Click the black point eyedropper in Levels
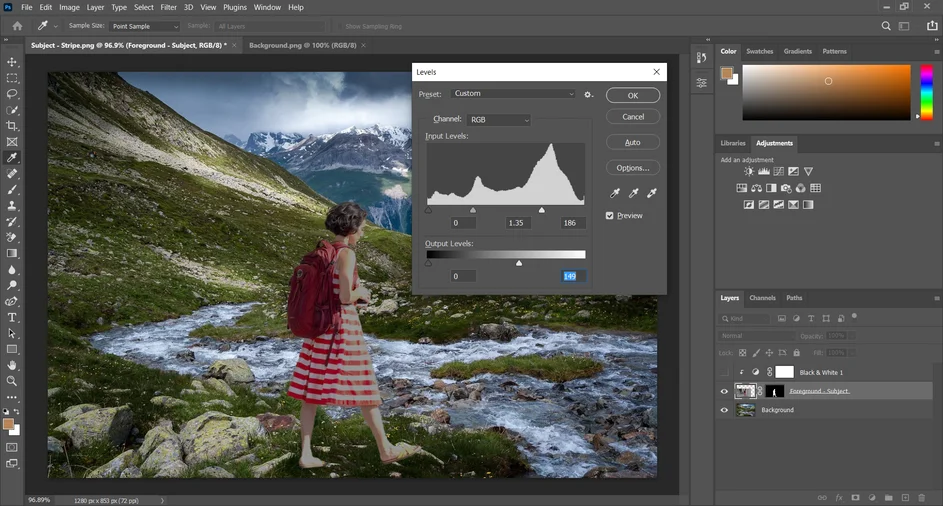The width and height of the screenshot is (943, 506). [x=615, y=193]
